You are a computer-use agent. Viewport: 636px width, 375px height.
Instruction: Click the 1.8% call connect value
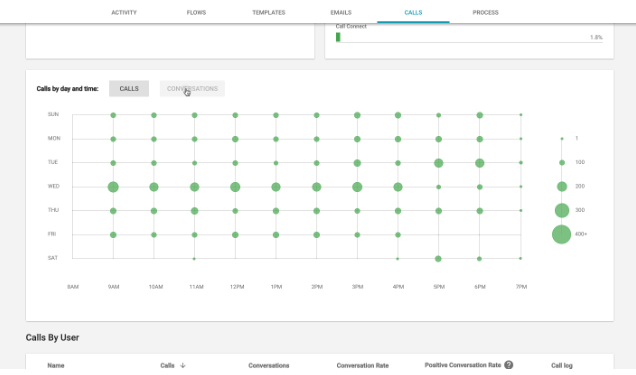coord(596,37)
